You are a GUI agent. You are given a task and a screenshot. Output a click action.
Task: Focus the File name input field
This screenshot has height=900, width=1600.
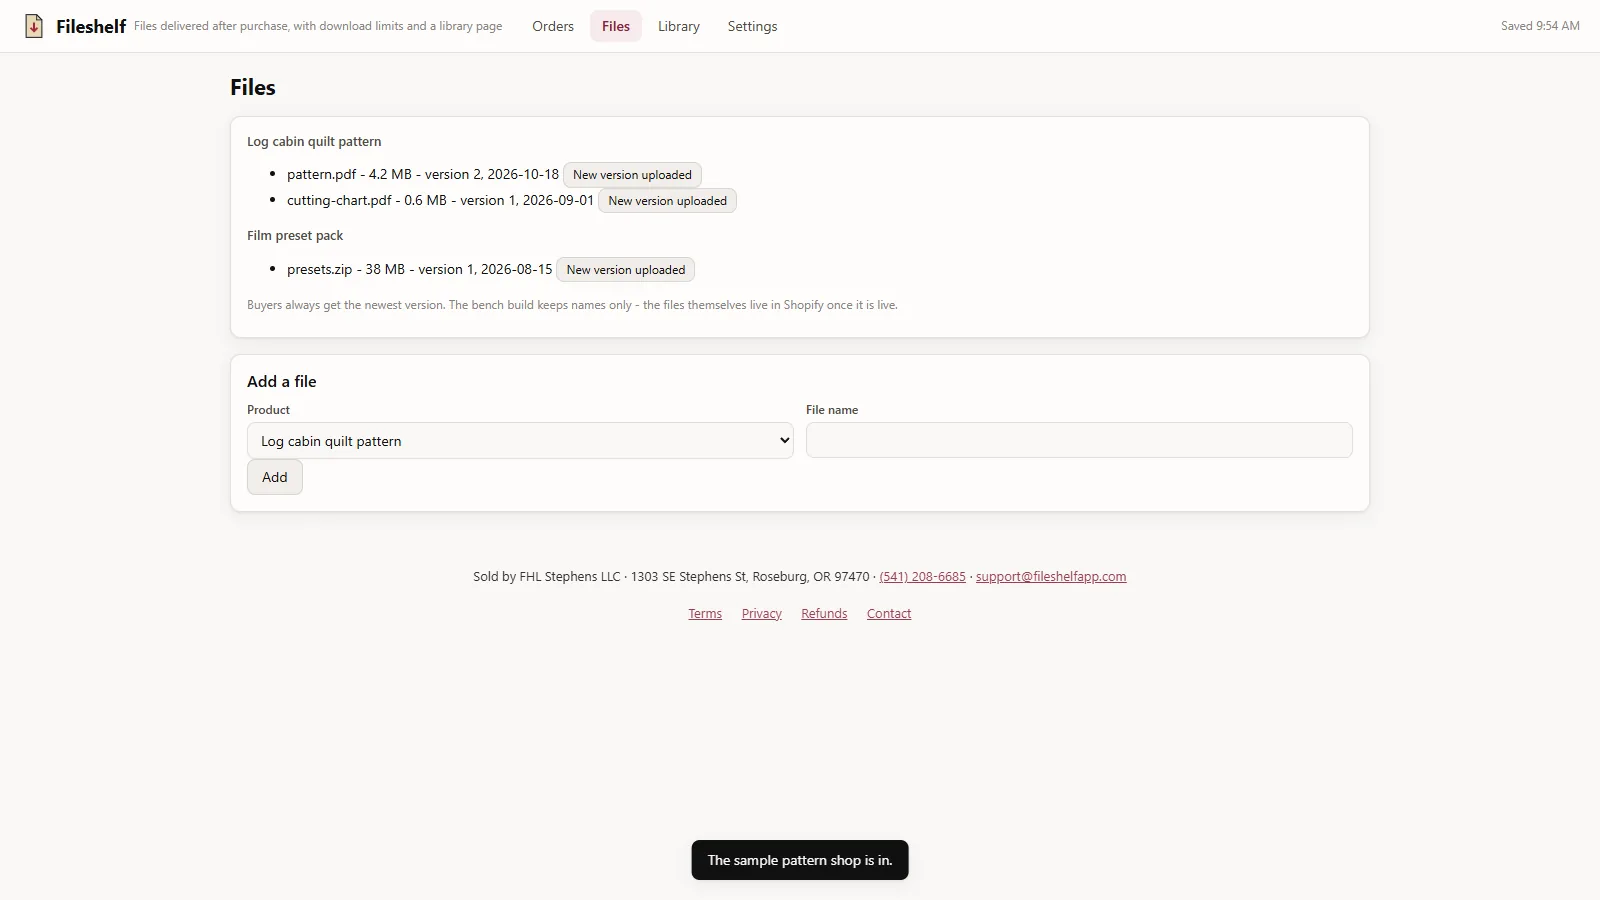[x=1079, y=440]
